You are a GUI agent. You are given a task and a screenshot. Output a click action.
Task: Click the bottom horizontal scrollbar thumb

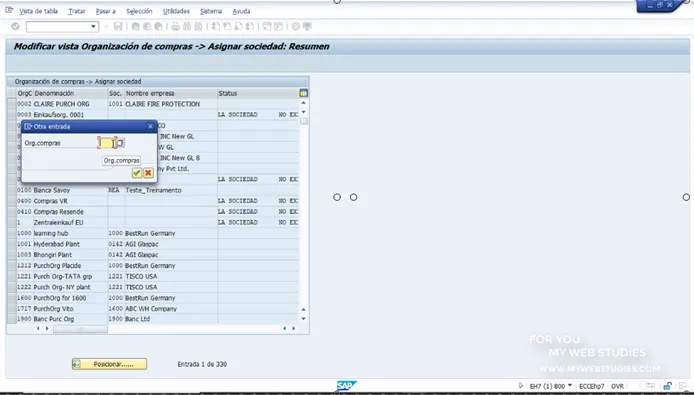point(80,329)
